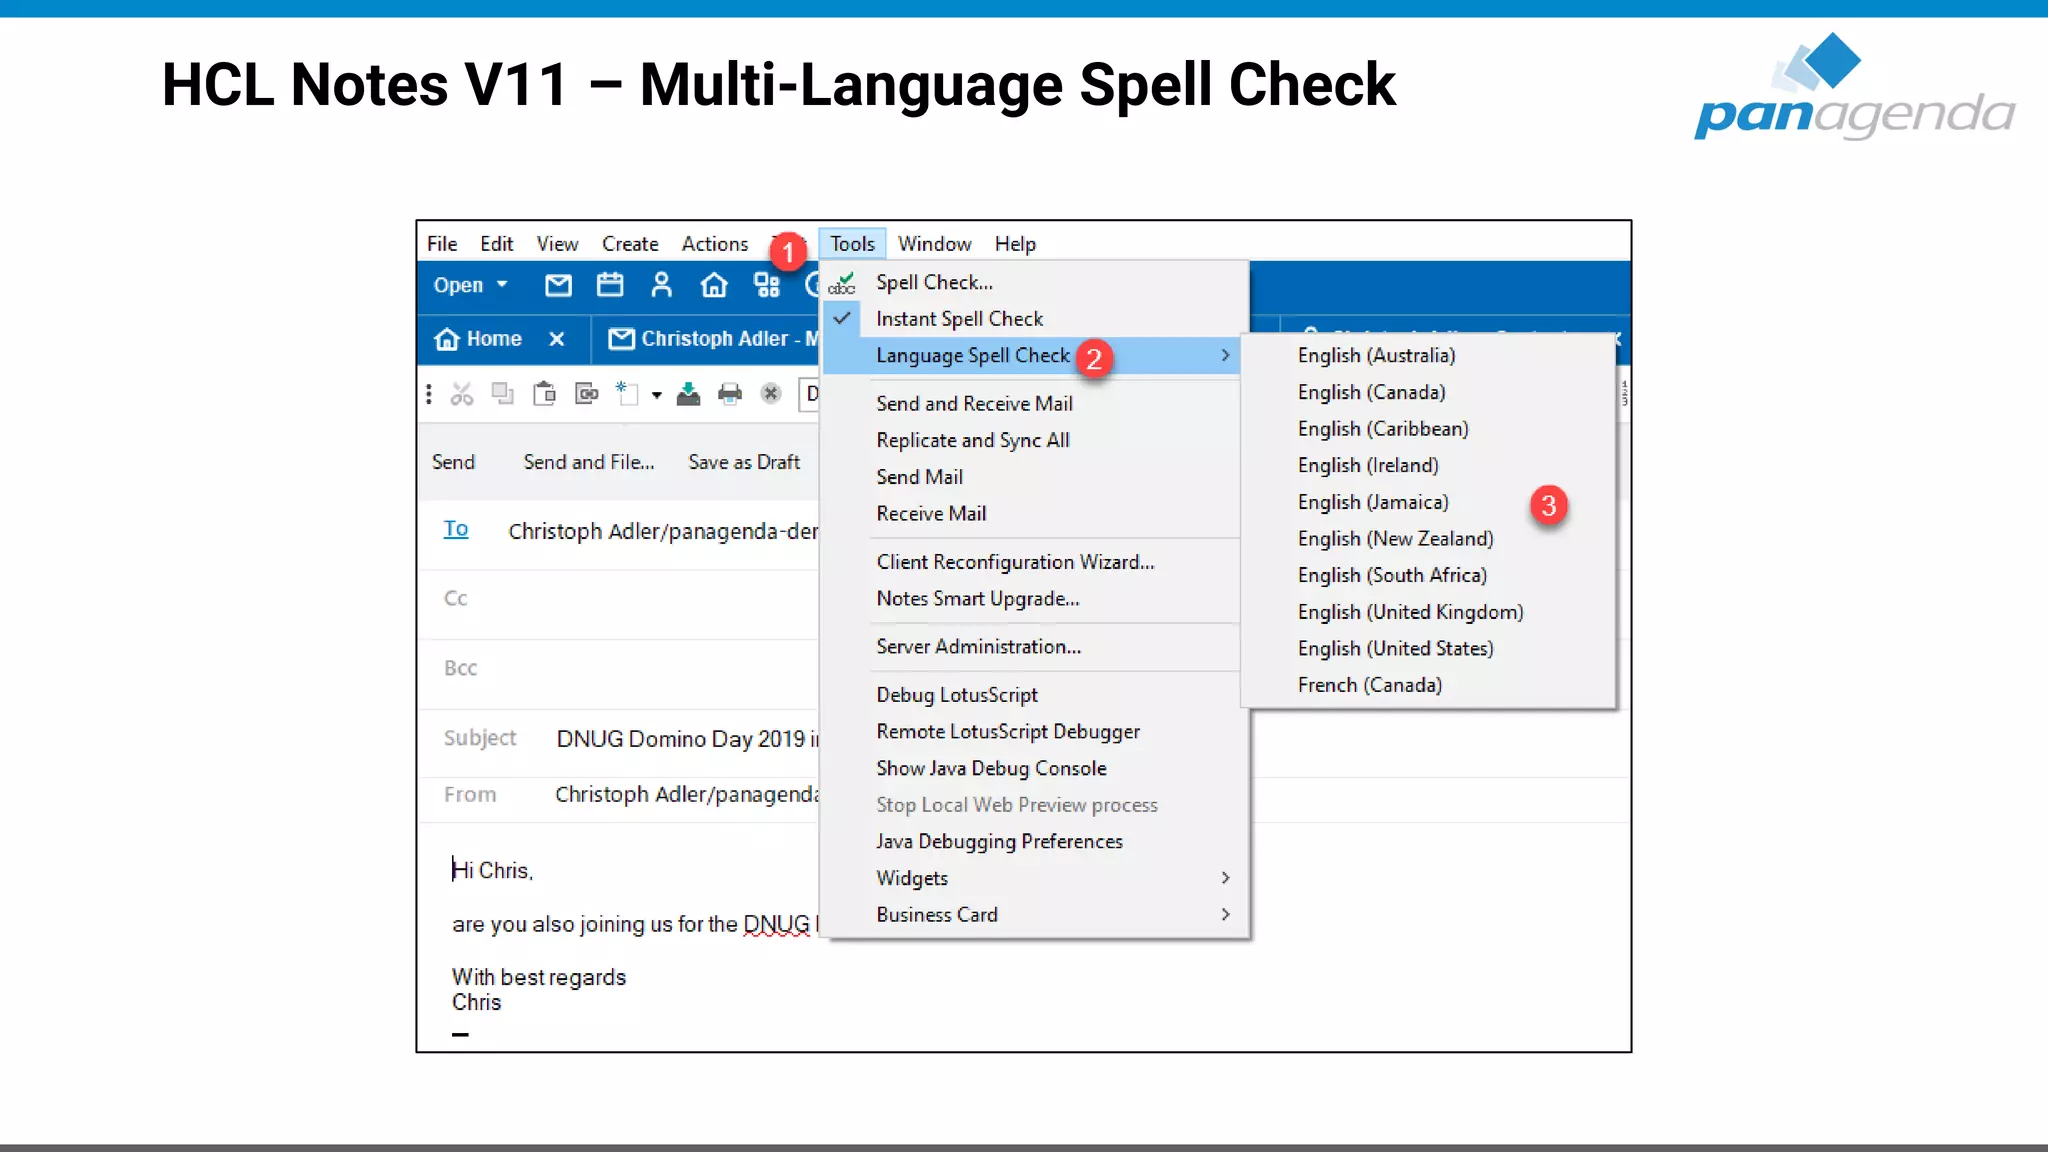Open the Actions menu

714,244
